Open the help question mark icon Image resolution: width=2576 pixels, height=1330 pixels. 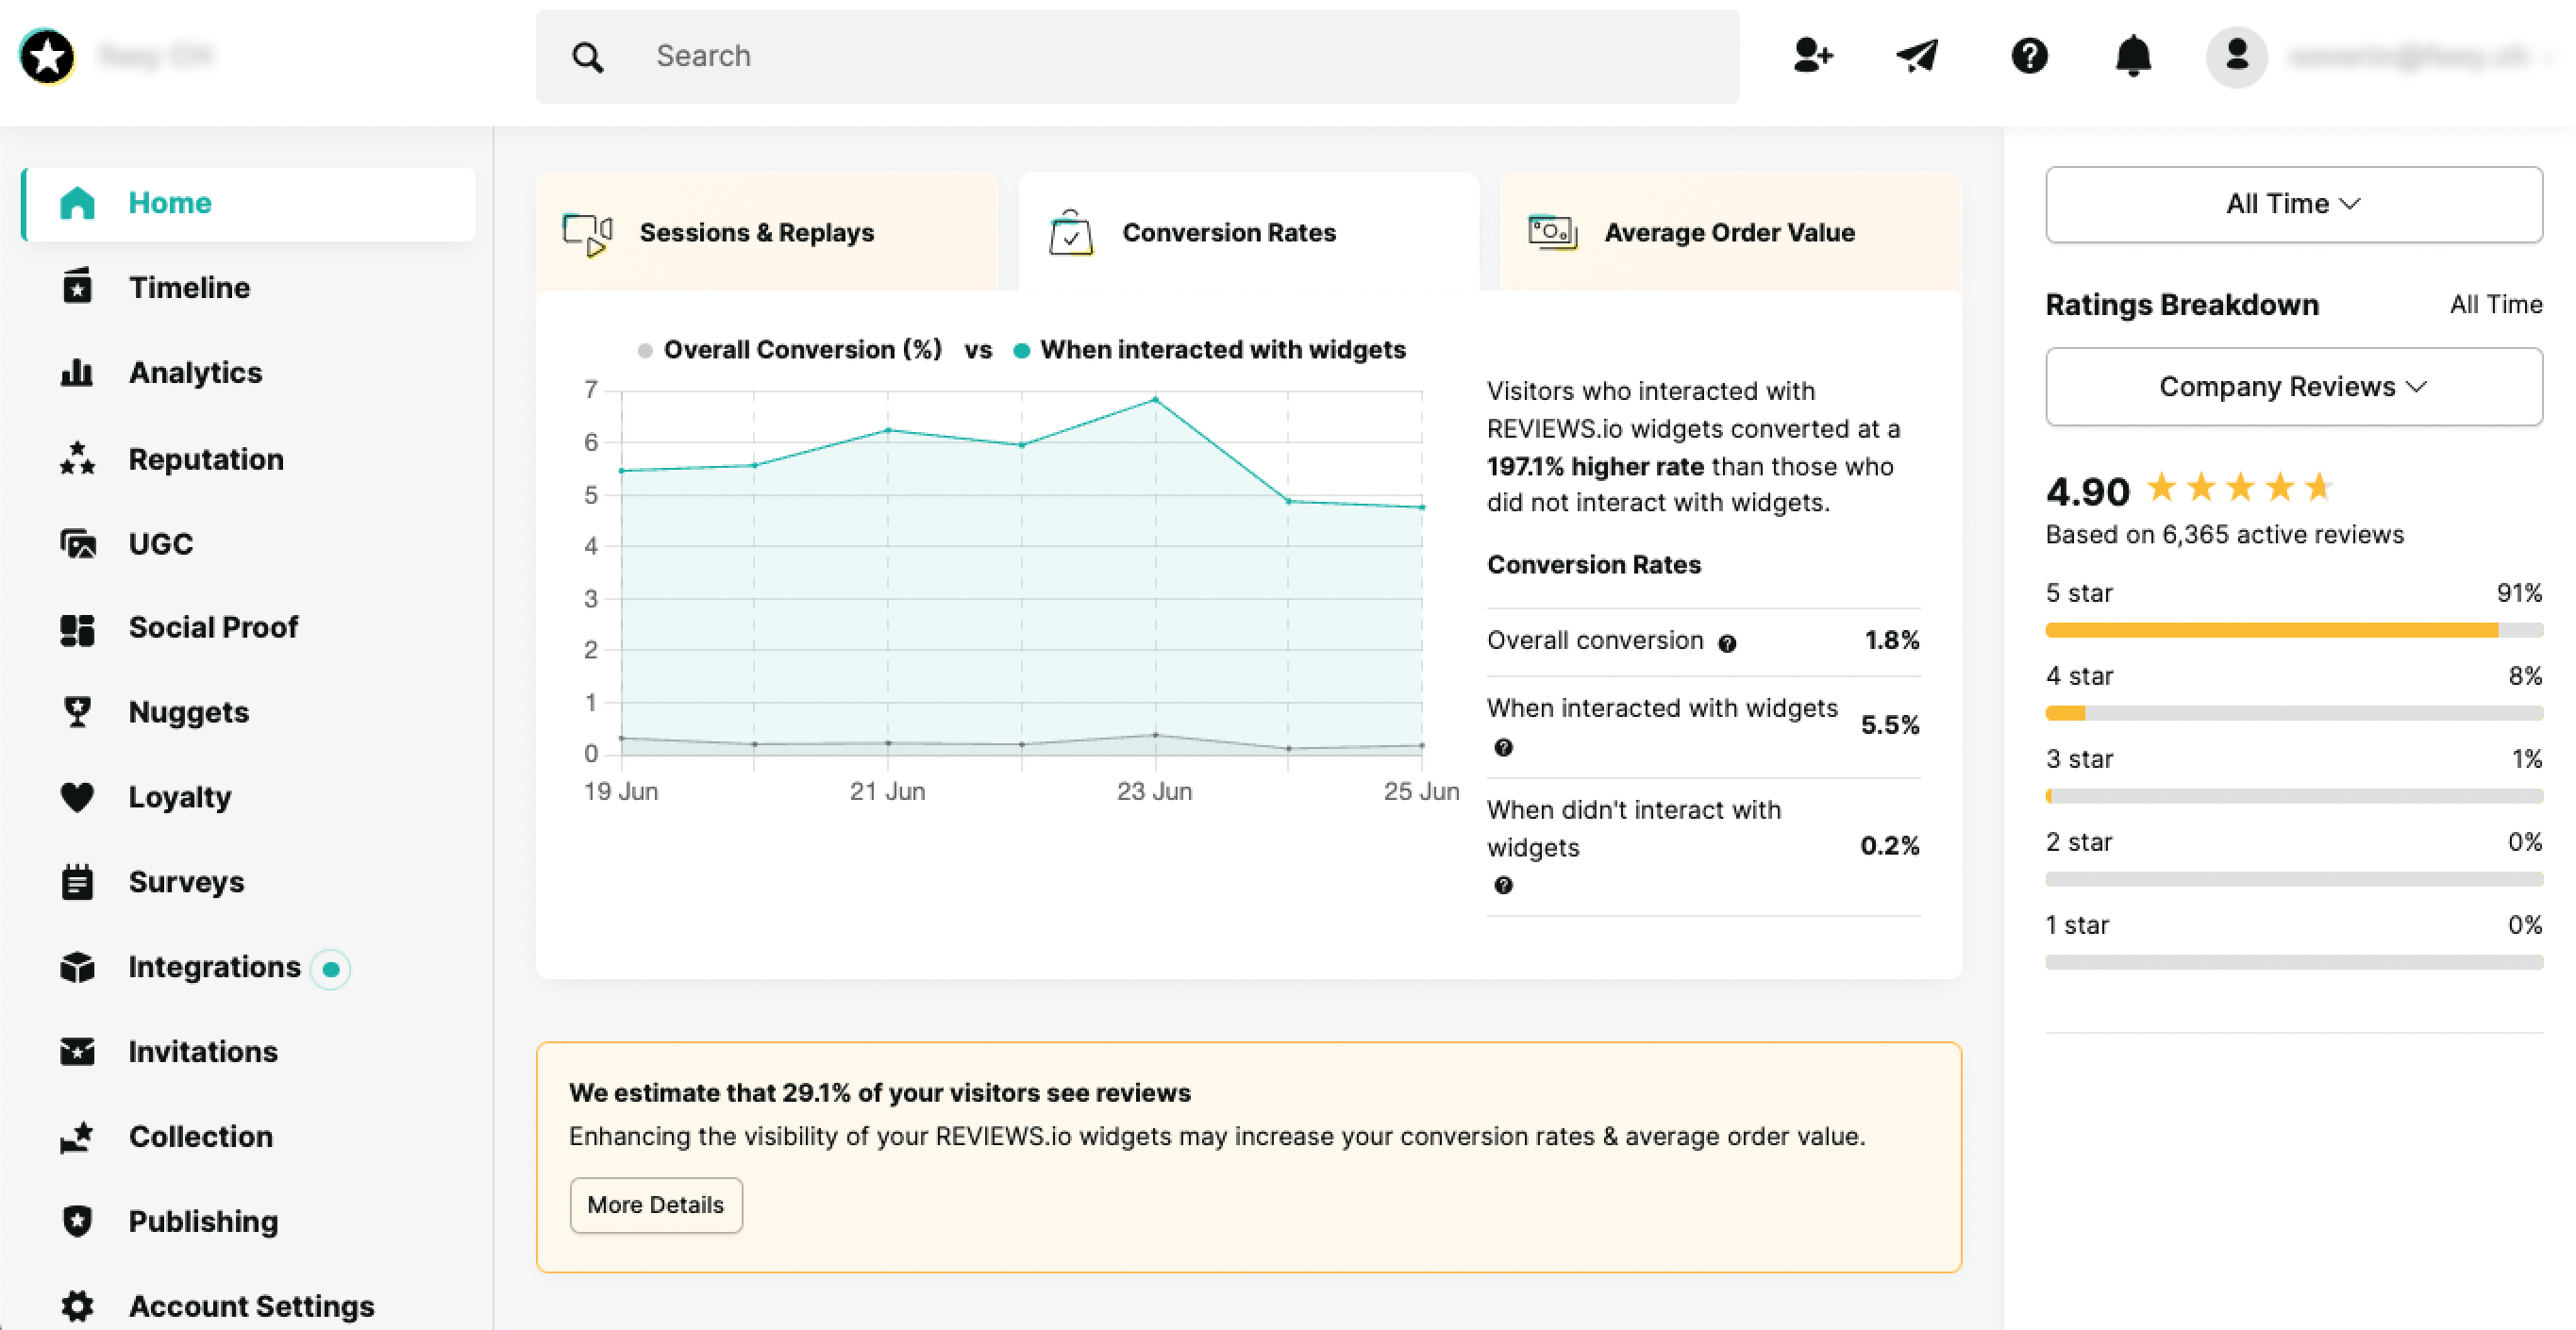pyautogui.click(x=2029, y=56)
